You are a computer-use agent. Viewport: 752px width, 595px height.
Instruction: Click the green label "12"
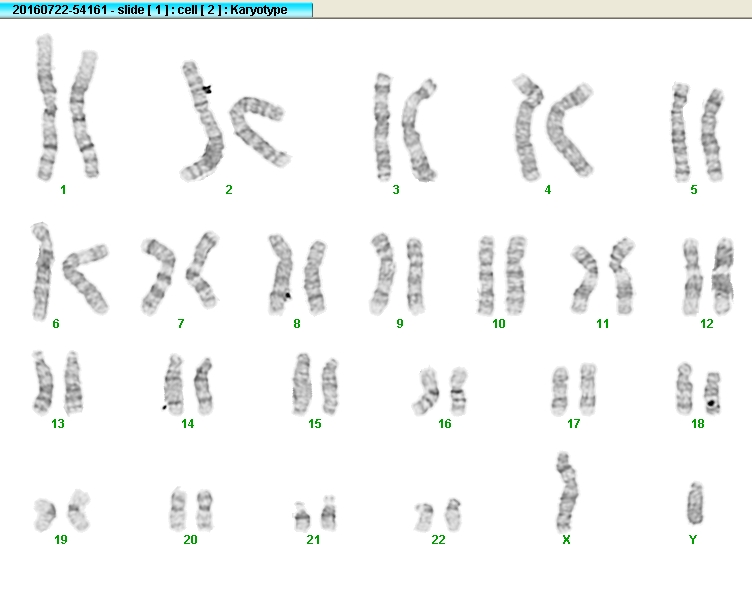click(706, 324)
